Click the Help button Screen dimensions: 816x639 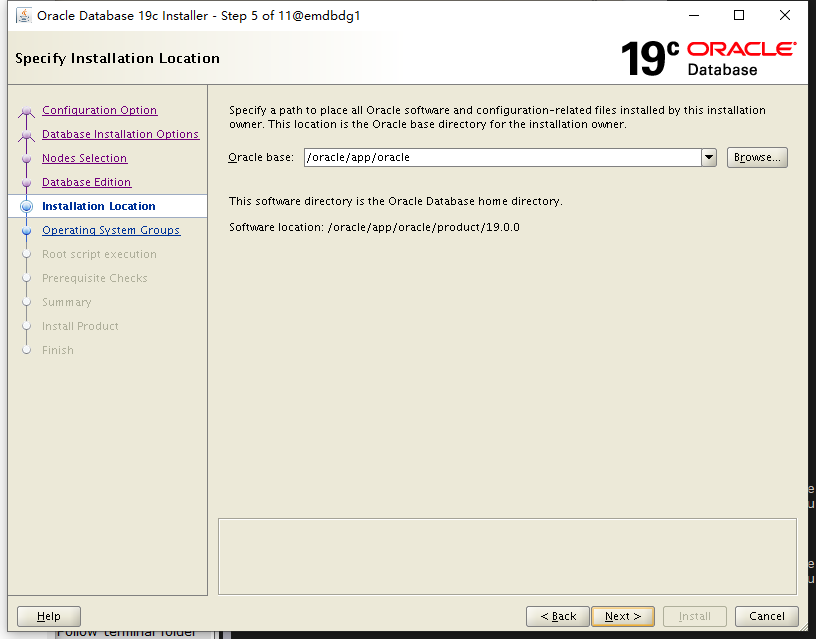[x=49, y=616]
